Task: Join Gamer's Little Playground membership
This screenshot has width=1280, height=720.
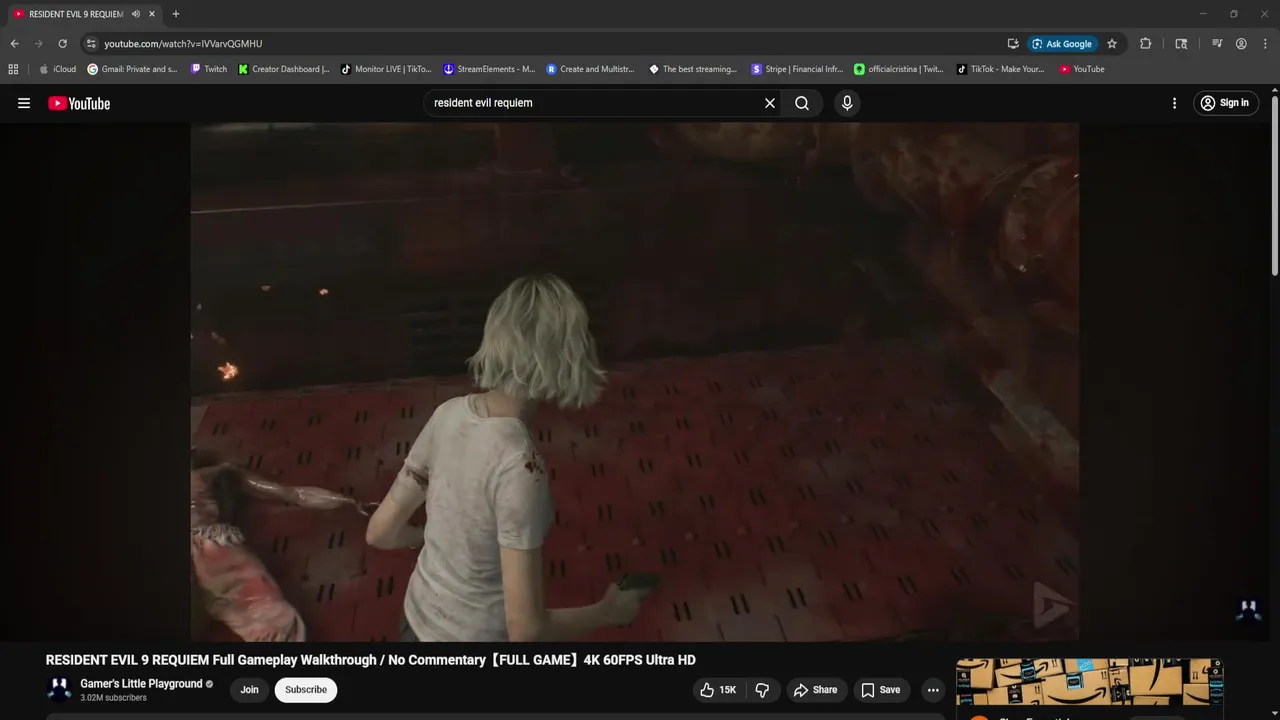Action: (249, 690)
